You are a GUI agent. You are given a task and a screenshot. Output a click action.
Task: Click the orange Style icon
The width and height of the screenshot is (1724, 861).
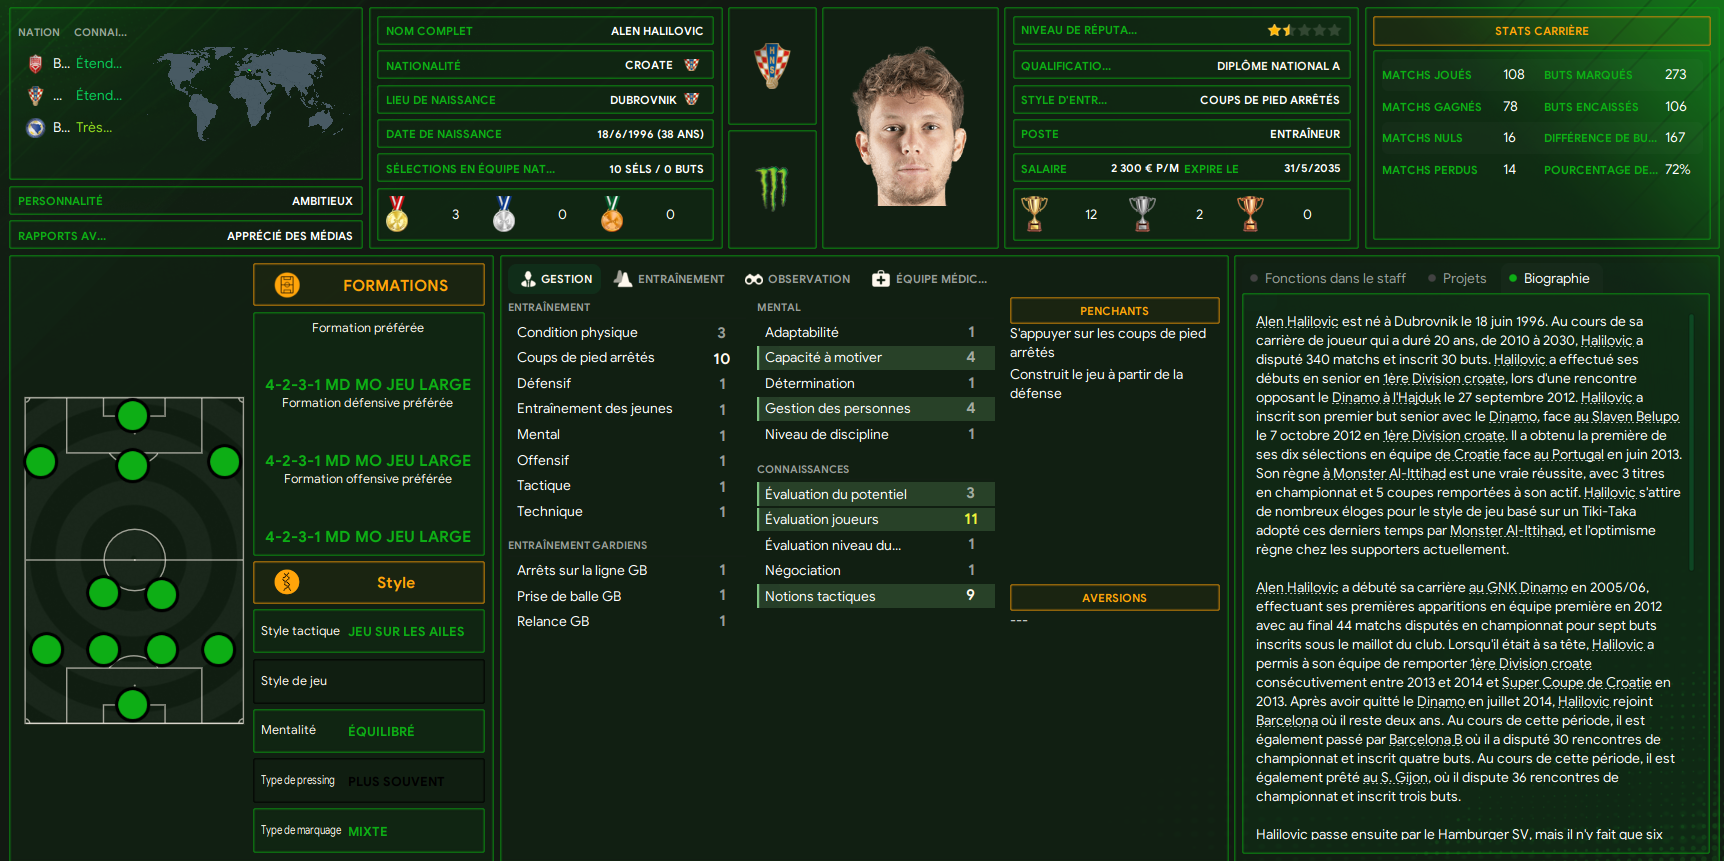[x=287, y=582]
